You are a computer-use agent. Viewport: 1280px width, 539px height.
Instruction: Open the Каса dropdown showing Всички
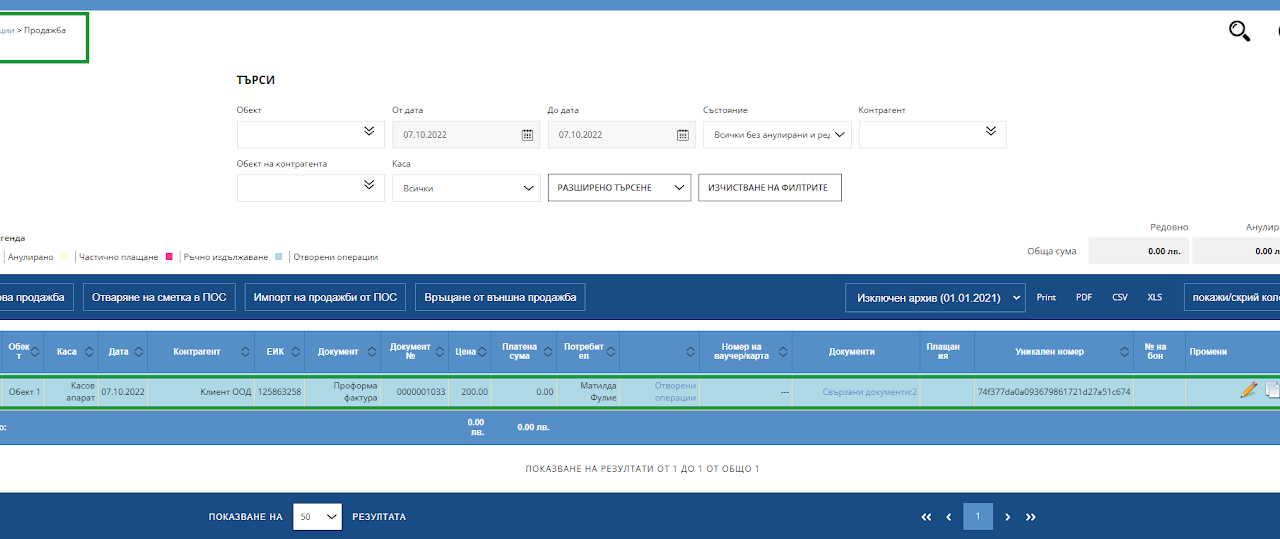coord(466,188)
